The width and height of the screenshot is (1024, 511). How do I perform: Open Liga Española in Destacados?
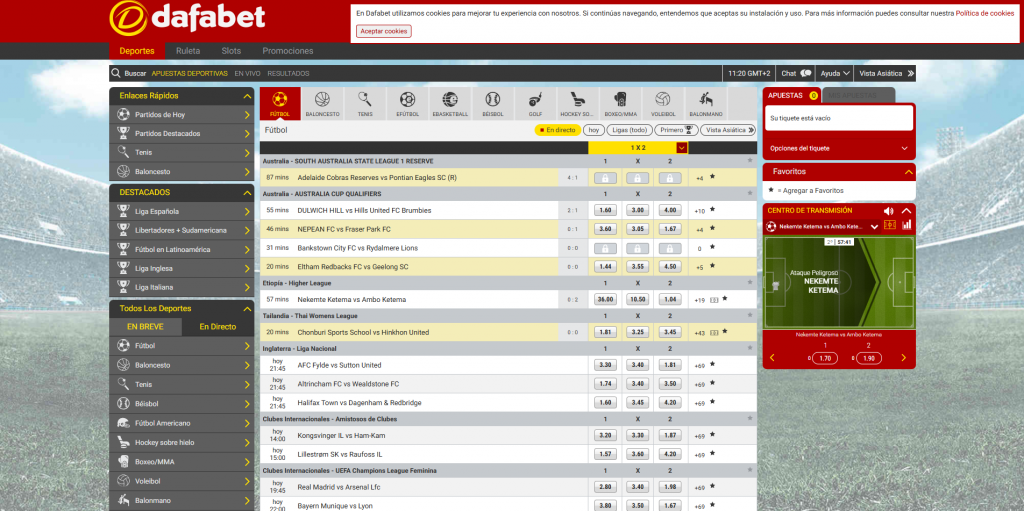coord(182,212)
